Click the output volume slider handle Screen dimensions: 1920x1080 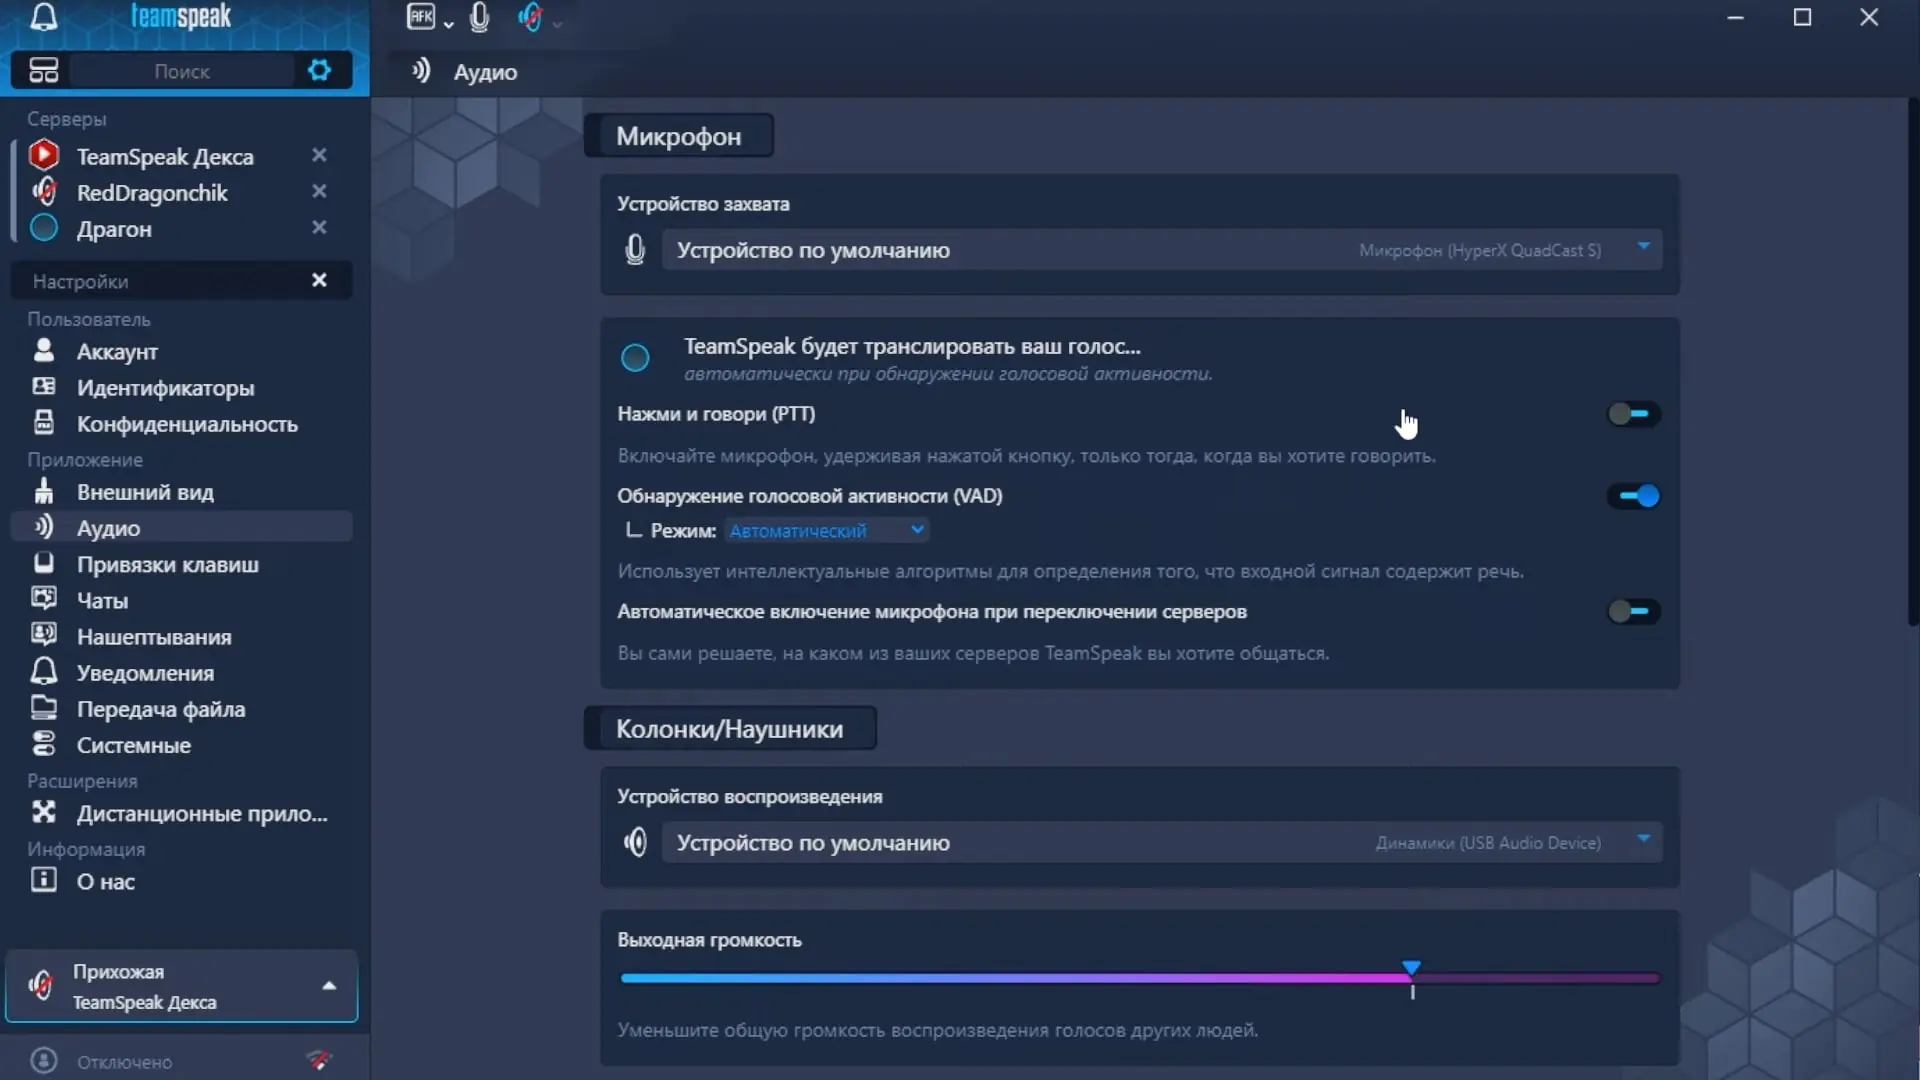[1411, 969]
